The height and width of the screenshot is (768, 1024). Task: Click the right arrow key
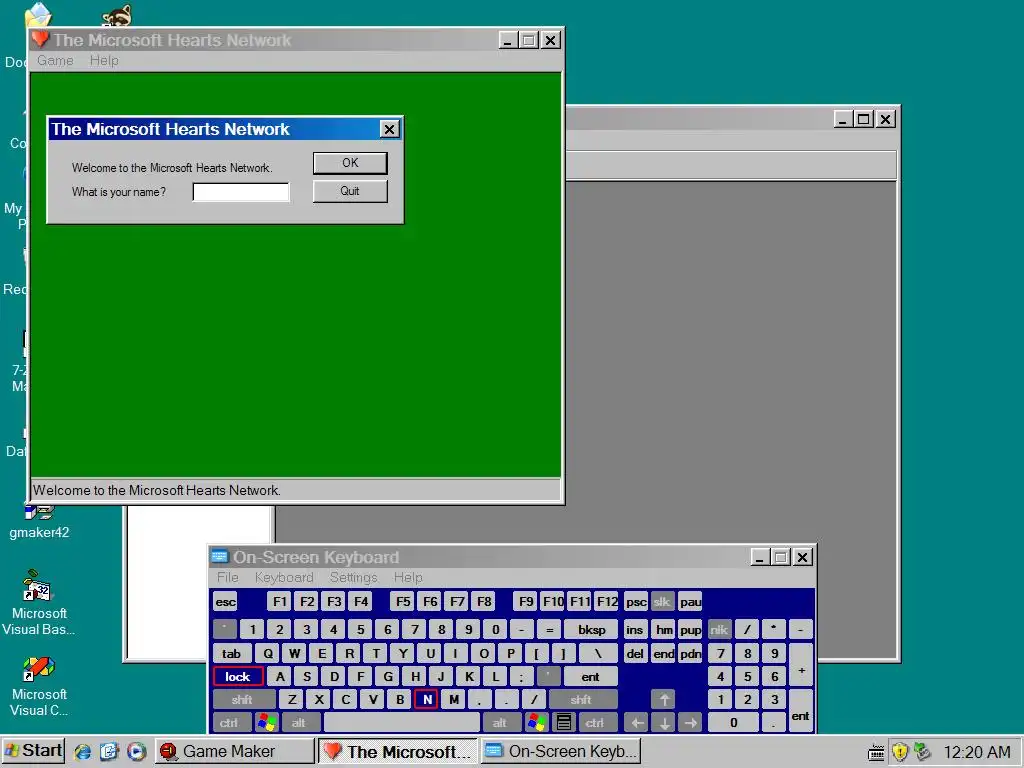[x=690, y=723]
